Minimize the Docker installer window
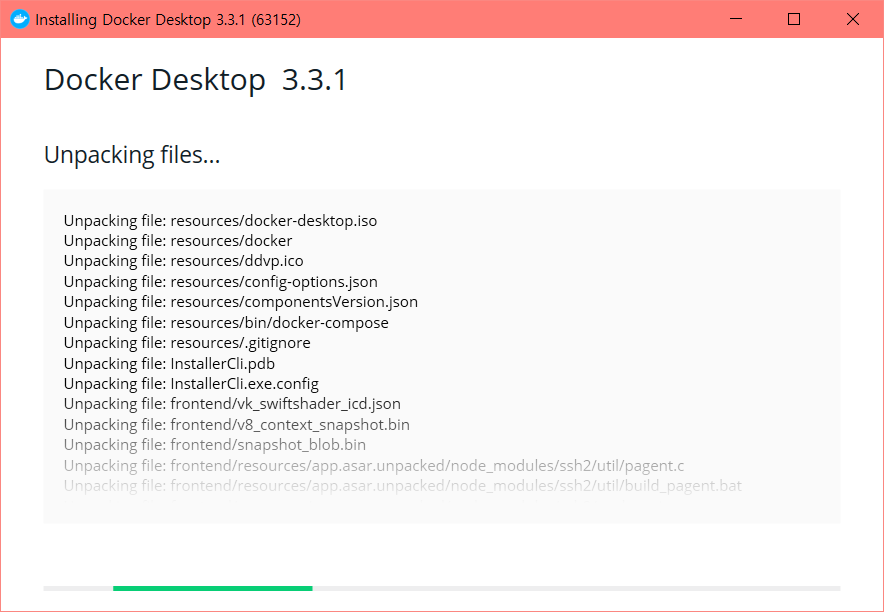The image size is (884, 612). click(x=735, y=19)
